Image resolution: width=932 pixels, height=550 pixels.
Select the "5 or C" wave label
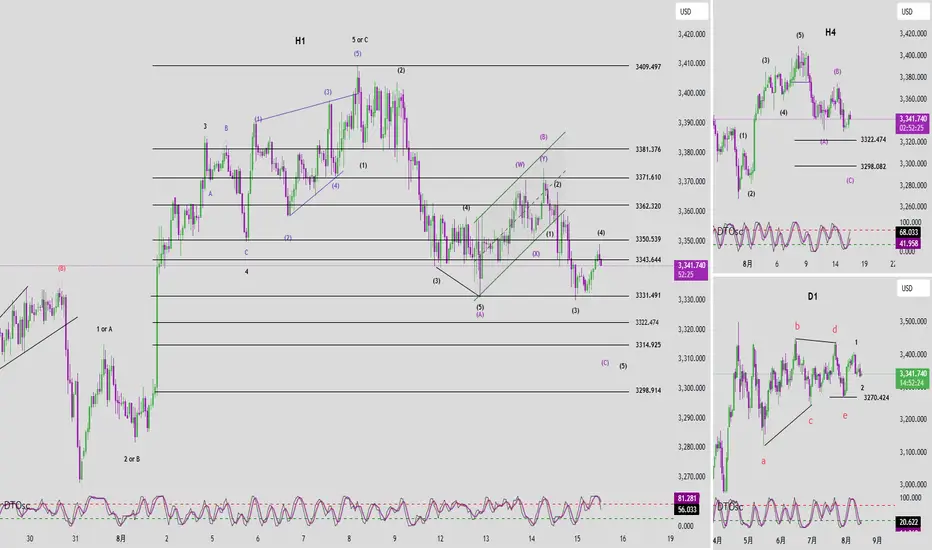coord(360,40)
